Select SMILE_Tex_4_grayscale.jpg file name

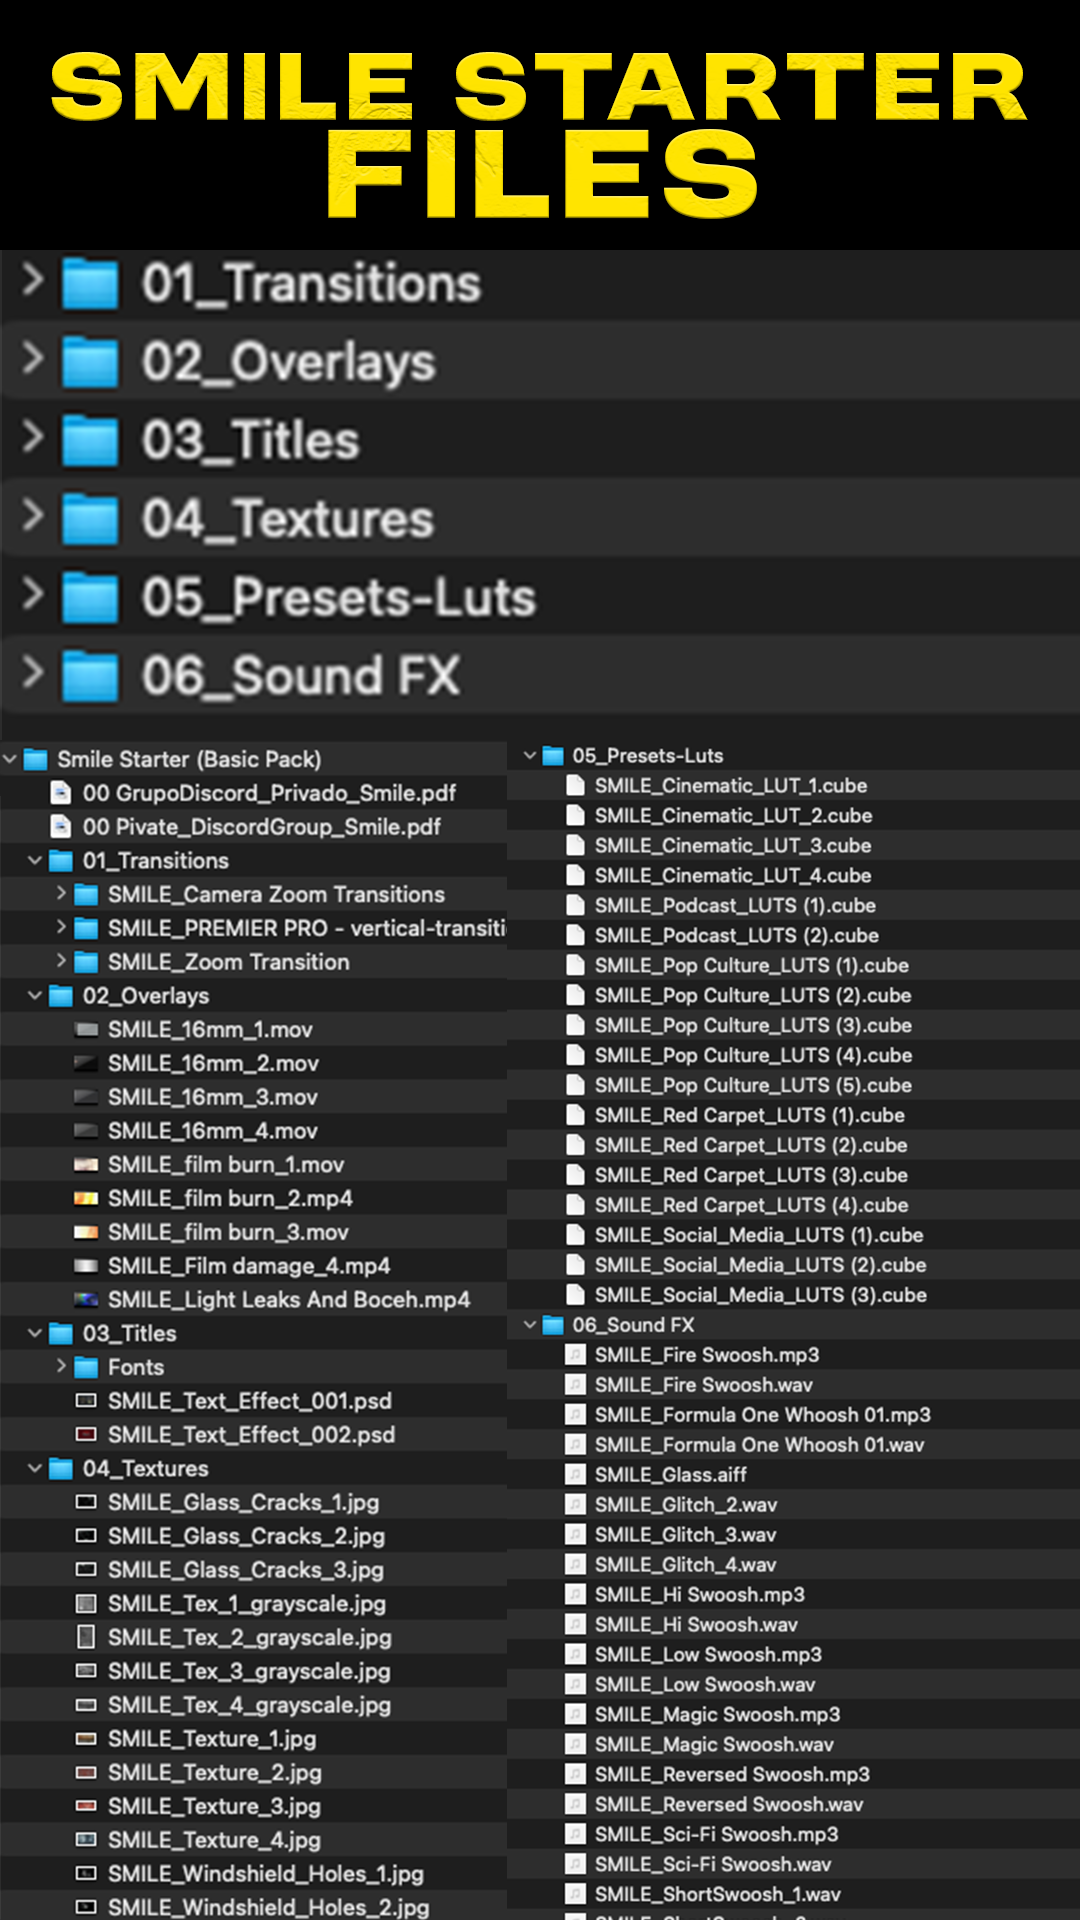250,1705
